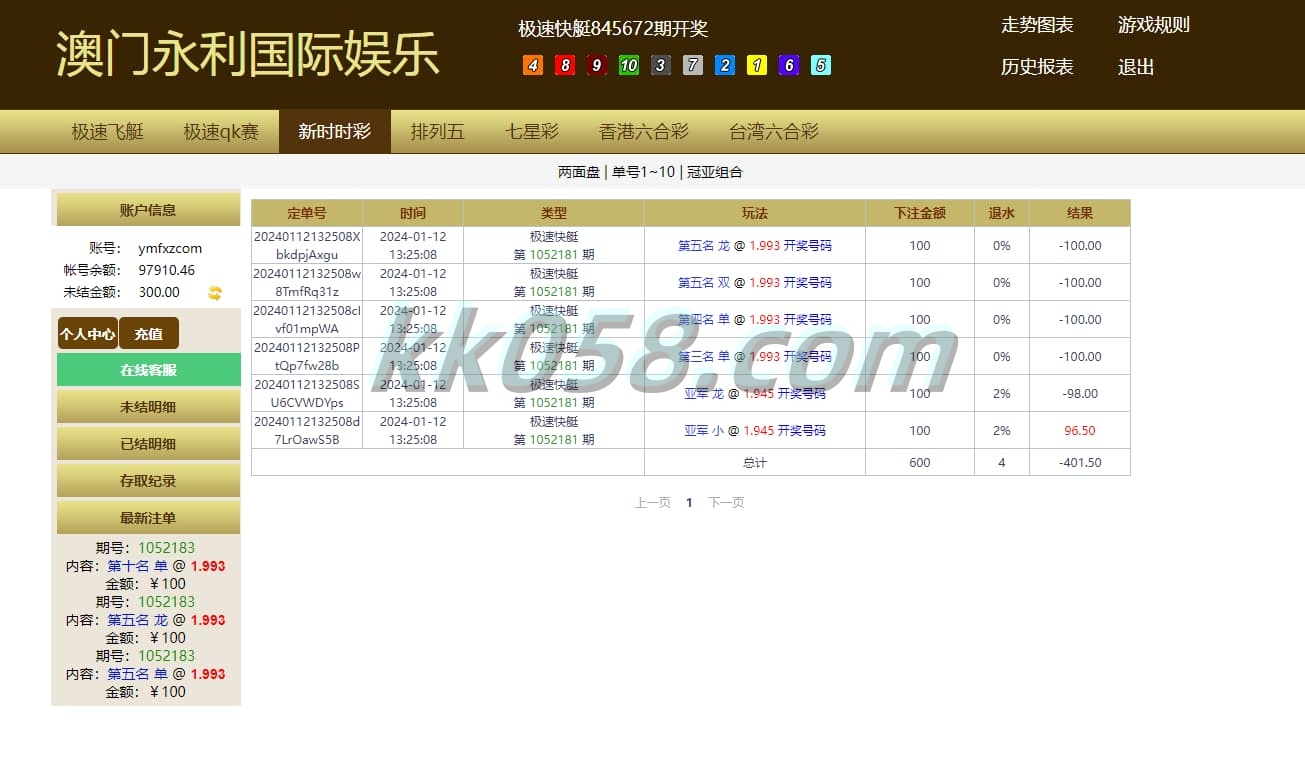Click the yellow lottery ball number 1
Viewport: 1305px width, 767px height.
coord(756,65)
